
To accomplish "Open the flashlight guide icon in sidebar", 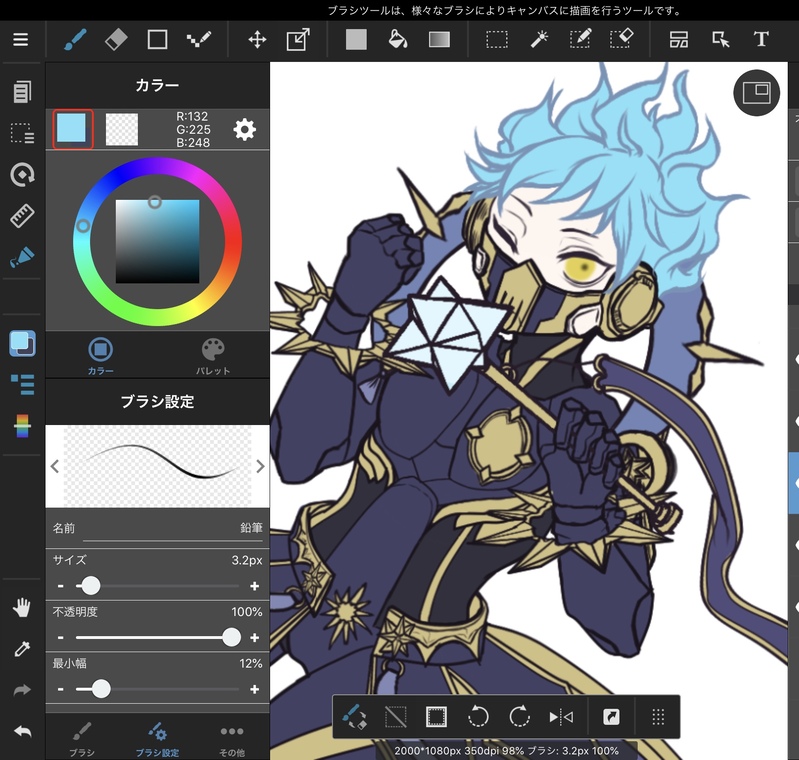I will [22, 257].
